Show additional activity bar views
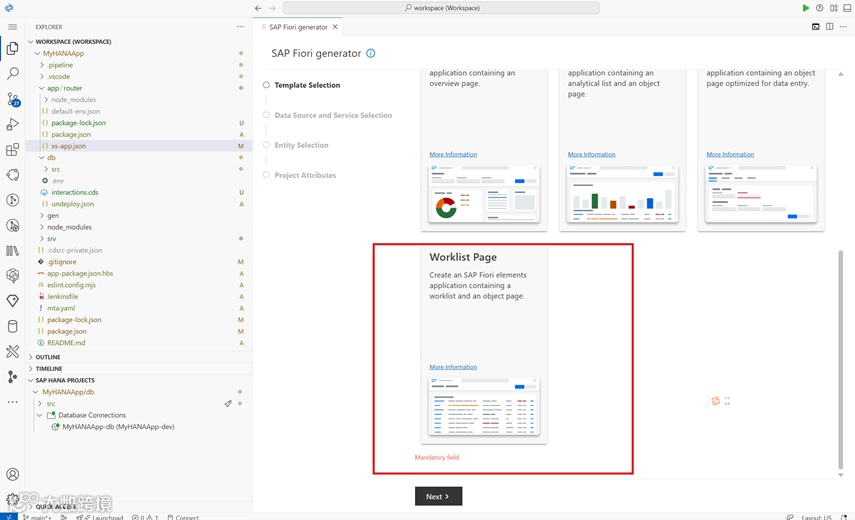 (x=13, y=402)
